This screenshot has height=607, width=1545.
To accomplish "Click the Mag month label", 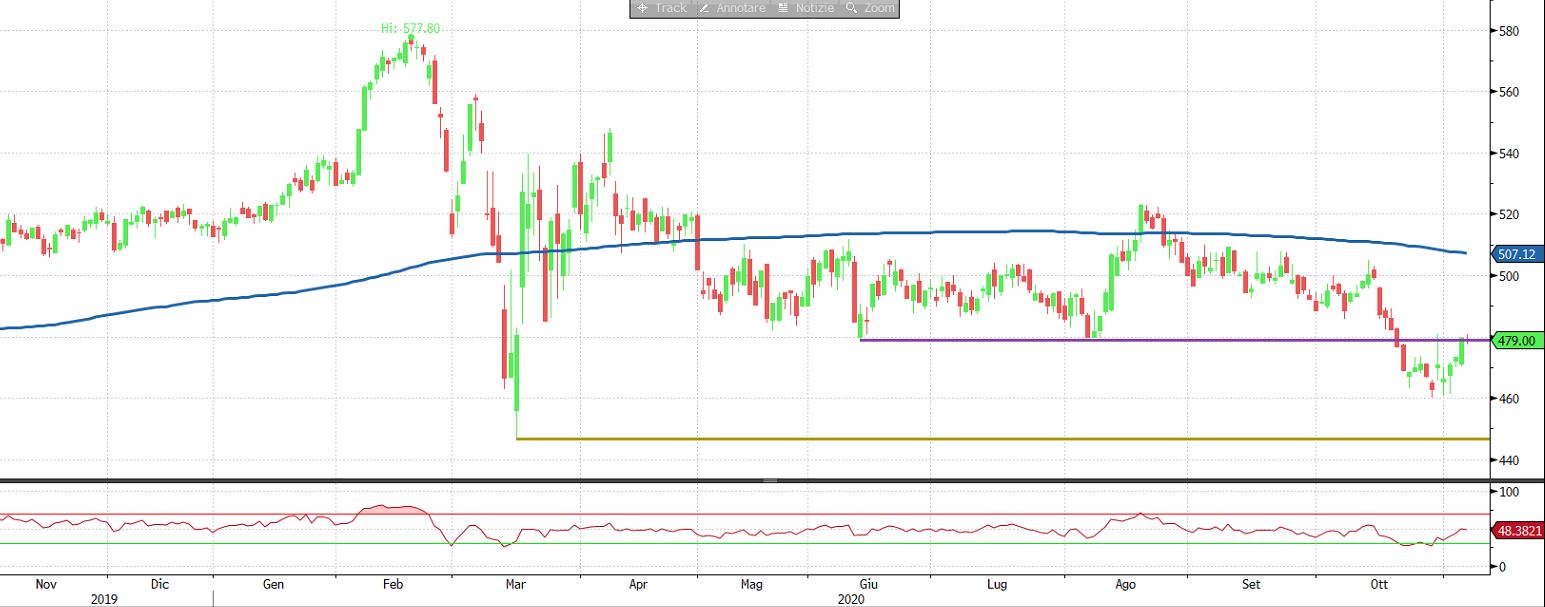I will (x=753, y=583).
